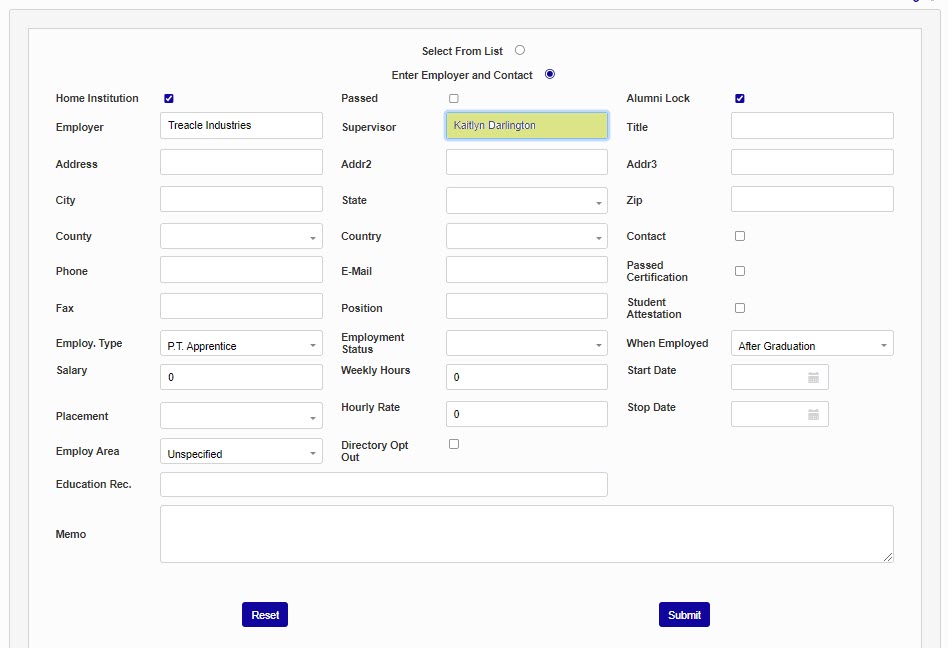Check the Student Attestation box
This screenshot has height=648, width=948.
(740, 308)
